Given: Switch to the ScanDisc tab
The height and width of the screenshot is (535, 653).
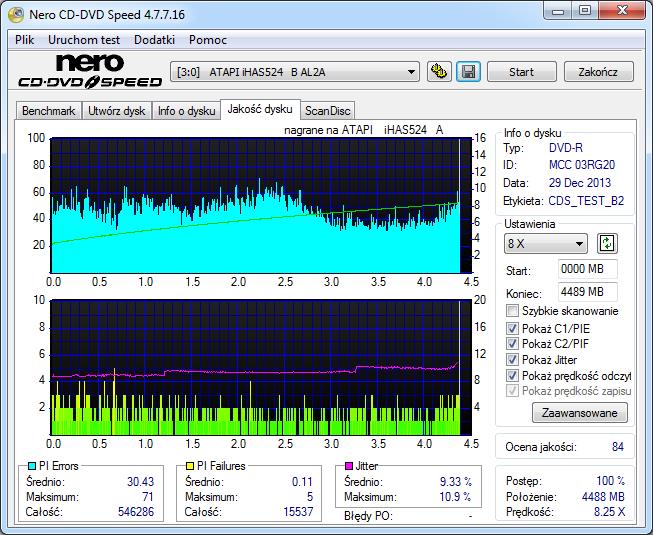Looking at the screenshot, I should [328, 111].
